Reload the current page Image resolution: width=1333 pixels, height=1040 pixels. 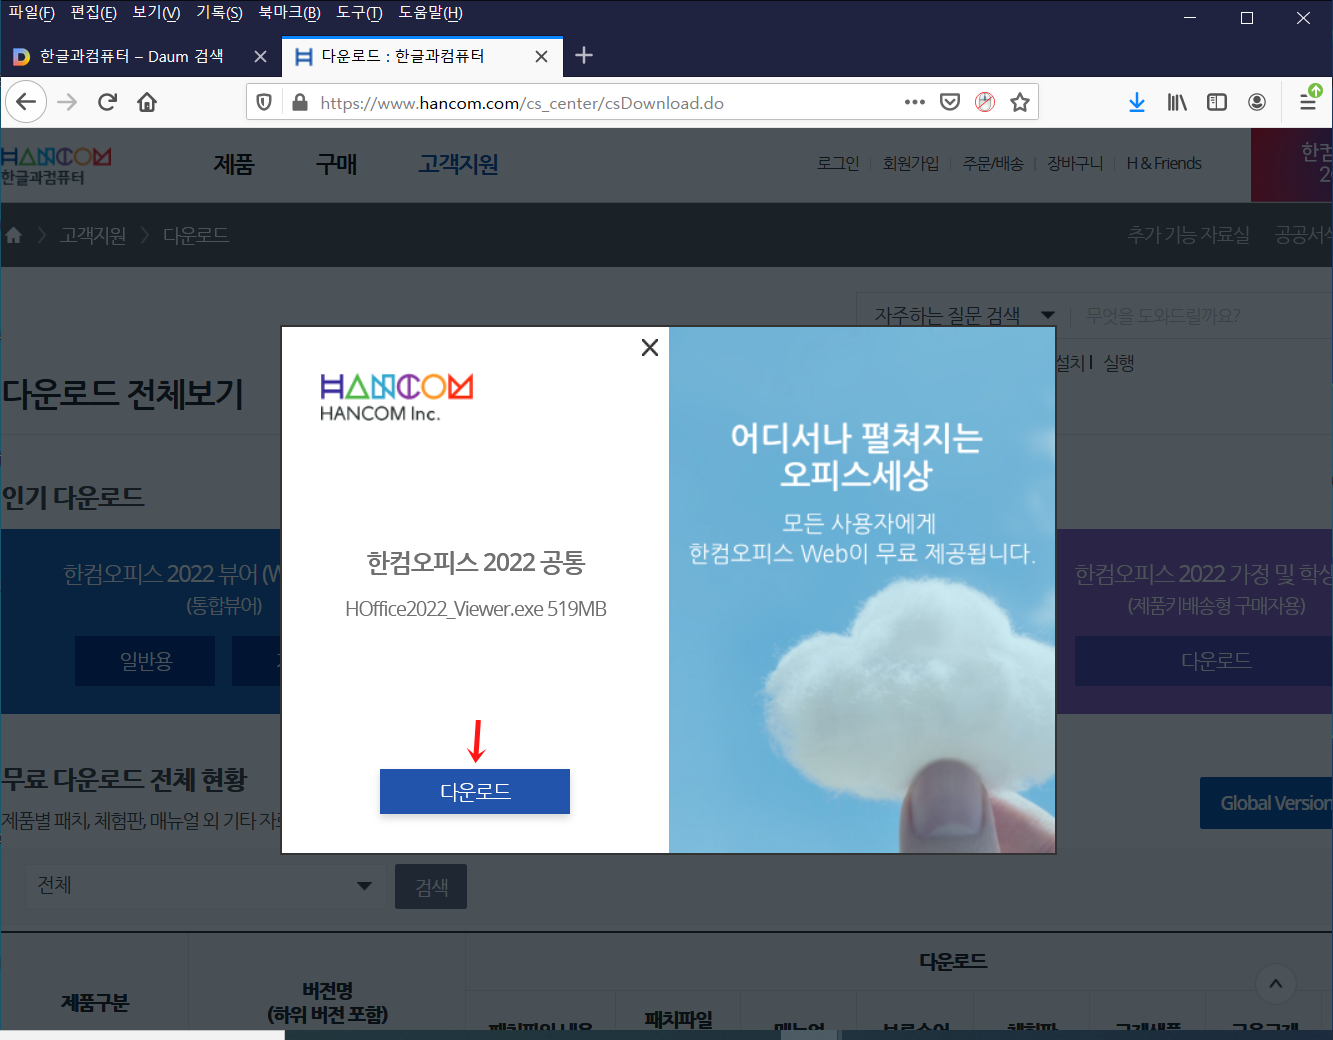point(107,102)
